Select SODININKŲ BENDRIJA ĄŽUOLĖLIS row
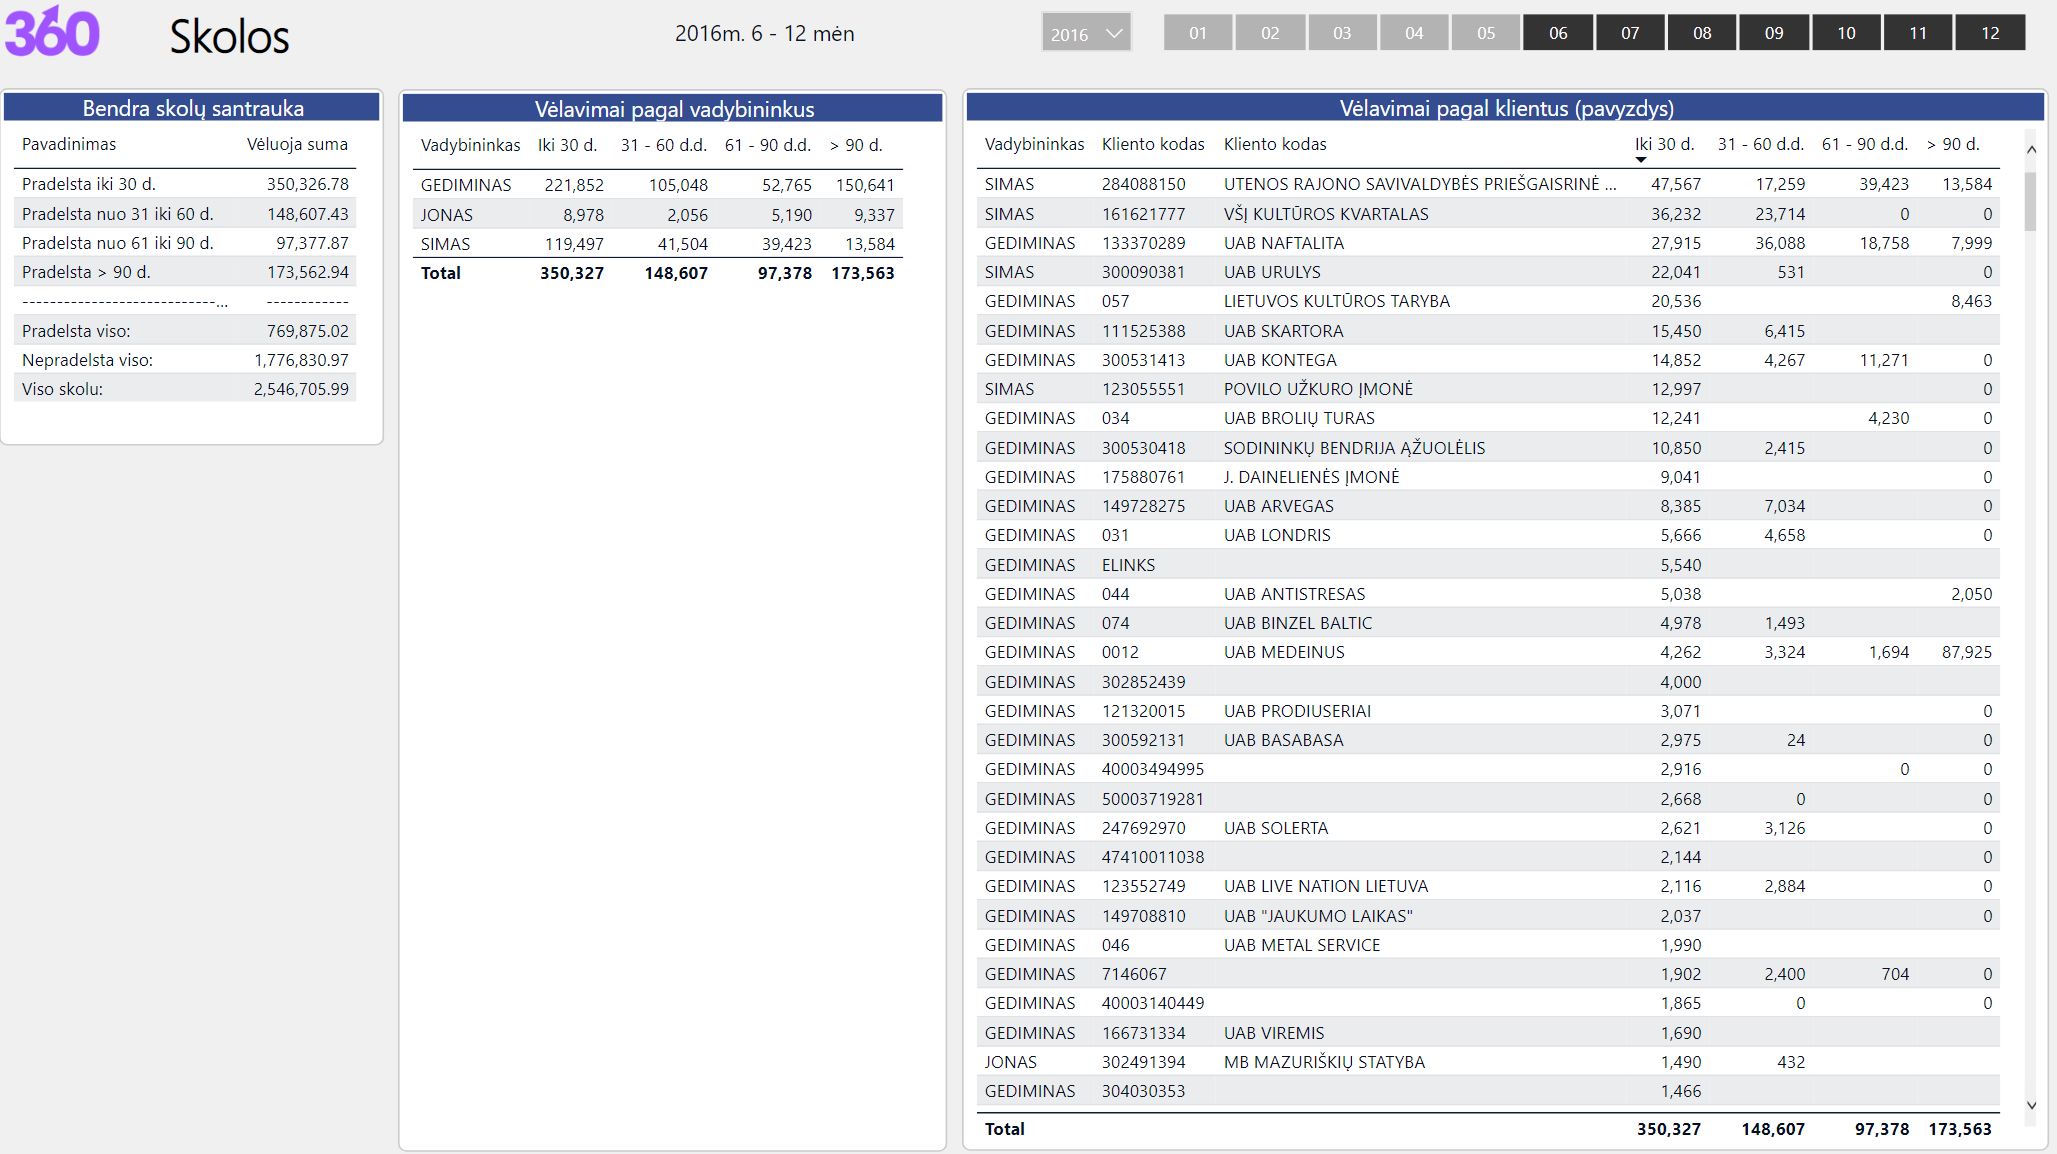Image resolution: width=2057 pixels, height=1154 pixels. pyautogui.click(x=1488, y=447)
